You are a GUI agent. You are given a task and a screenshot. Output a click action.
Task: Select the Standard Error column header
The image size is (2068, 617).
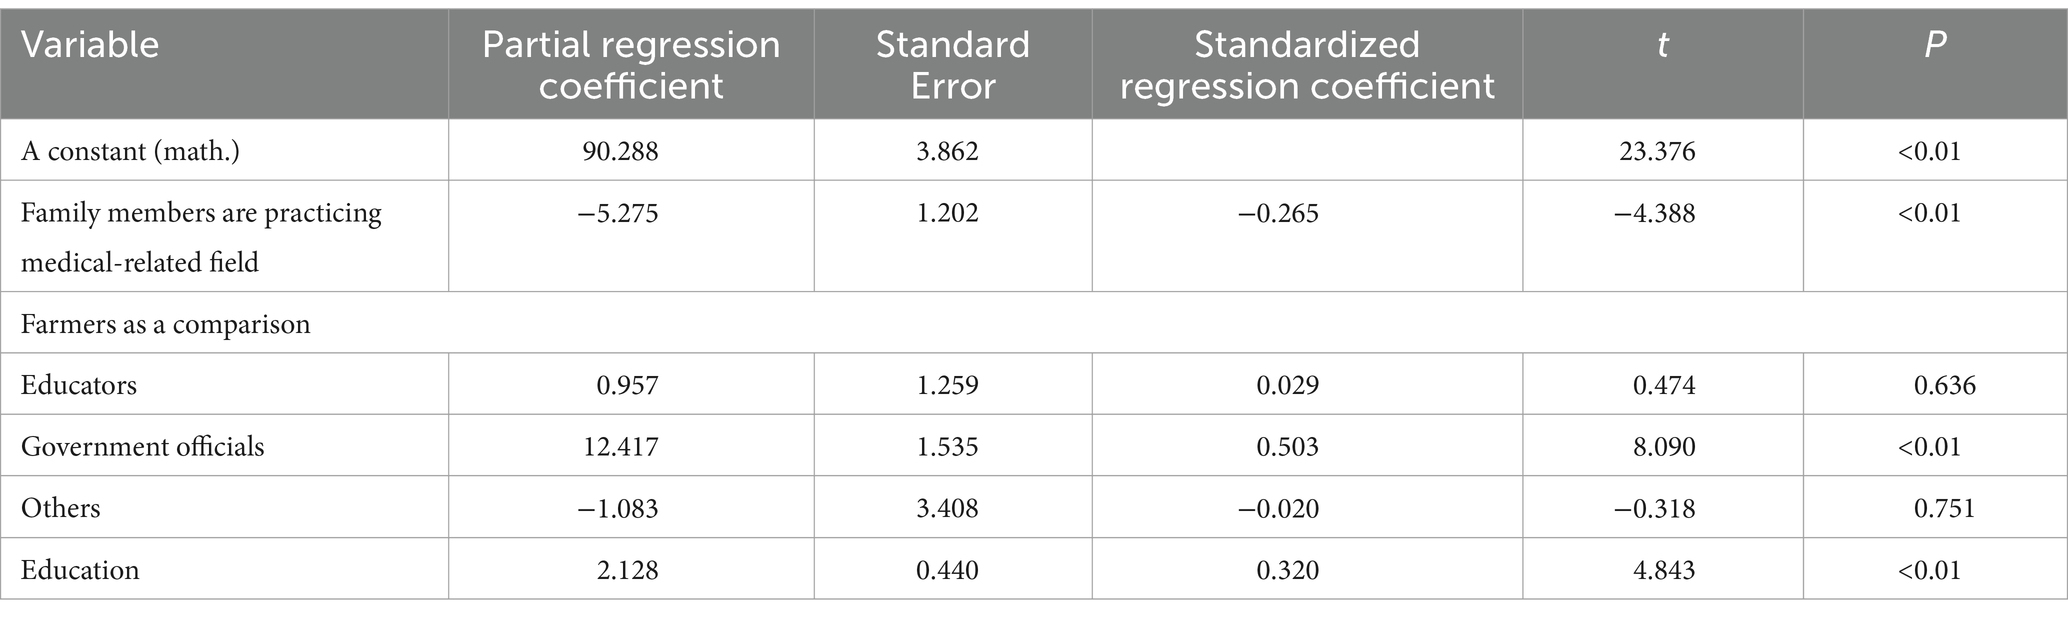point(952,65)
